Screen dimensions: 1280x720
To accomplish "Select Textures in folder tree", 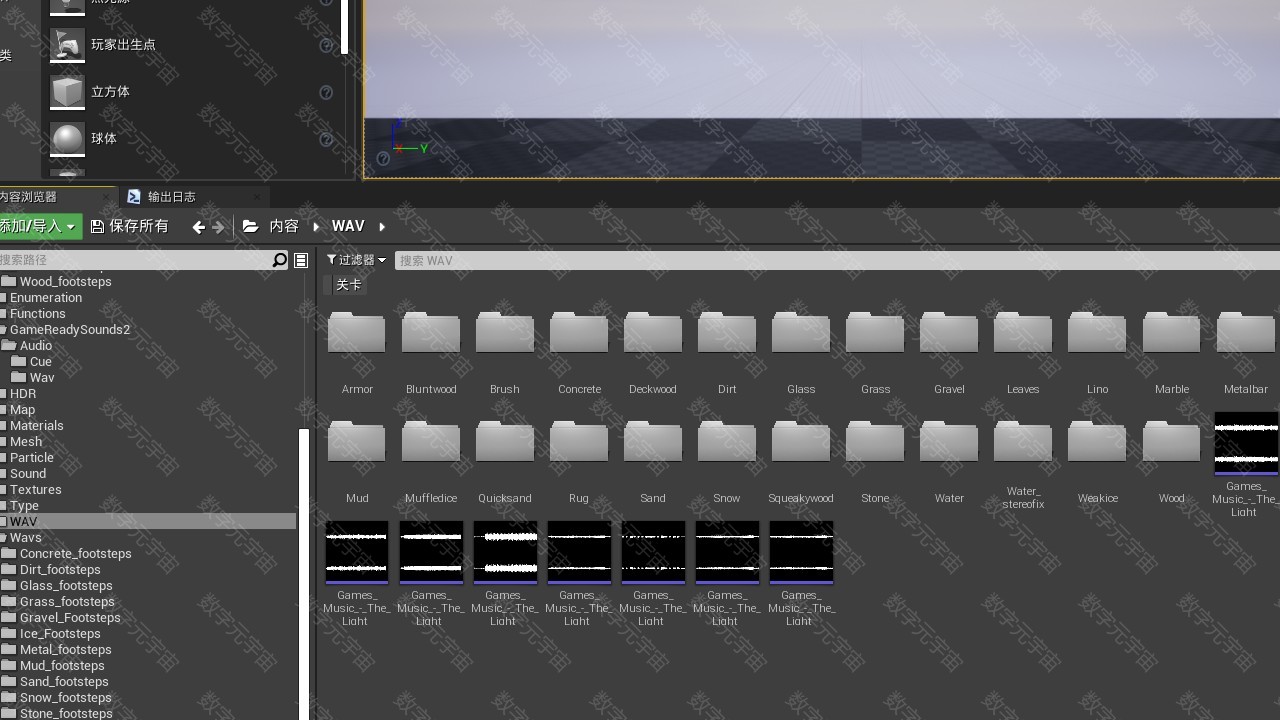I will click(36, 490).
